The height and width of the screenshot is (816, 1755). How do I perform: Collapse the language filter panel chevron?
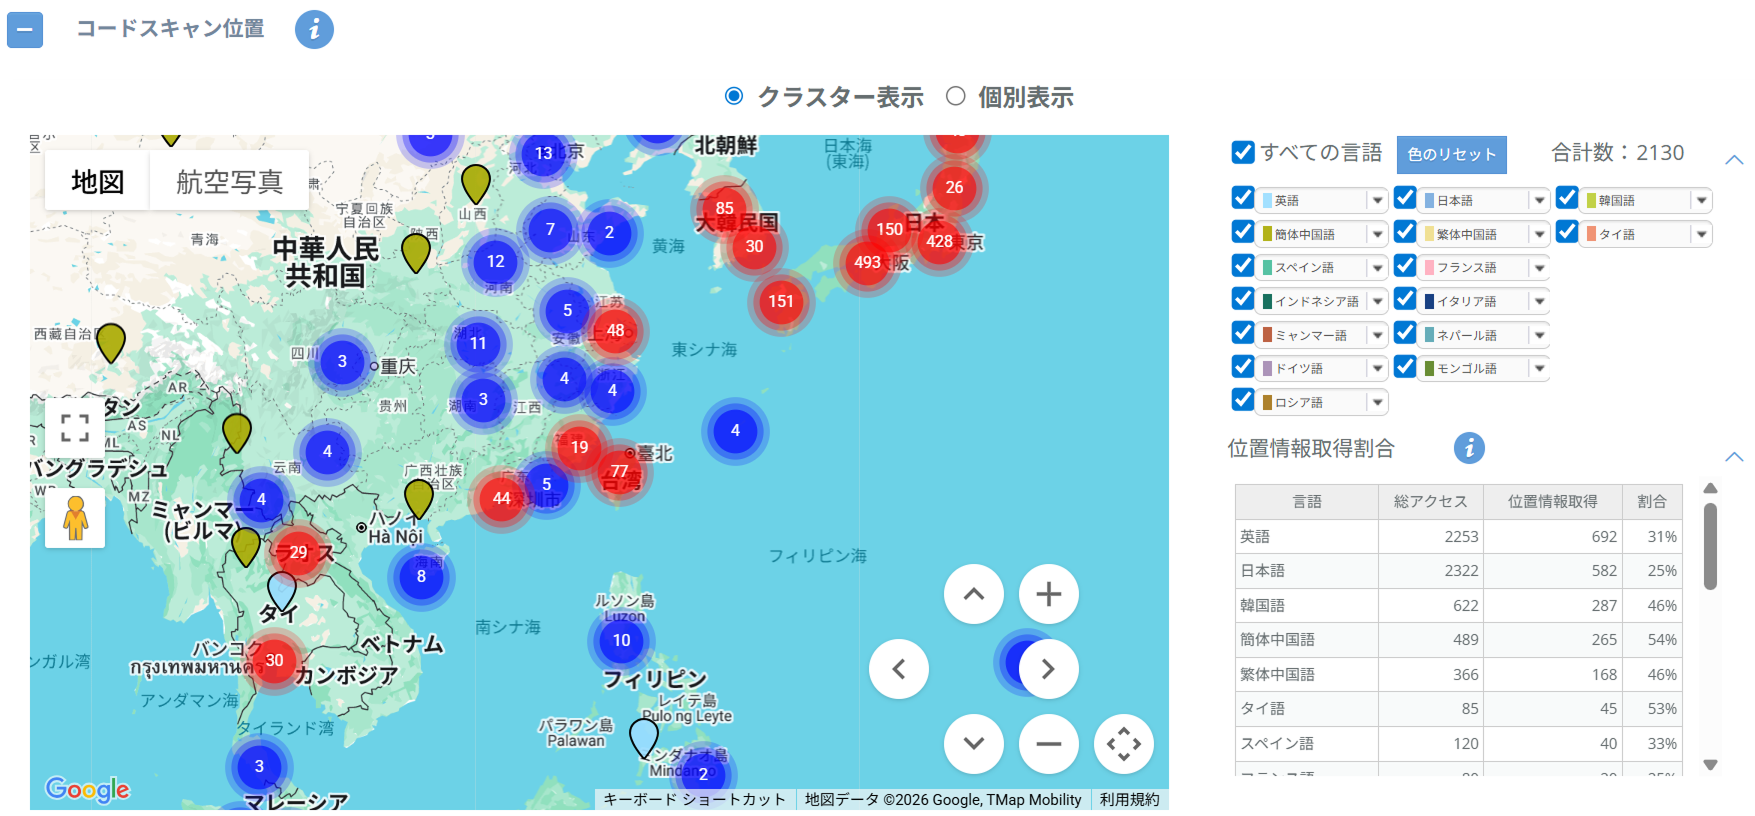point(1734,160)
